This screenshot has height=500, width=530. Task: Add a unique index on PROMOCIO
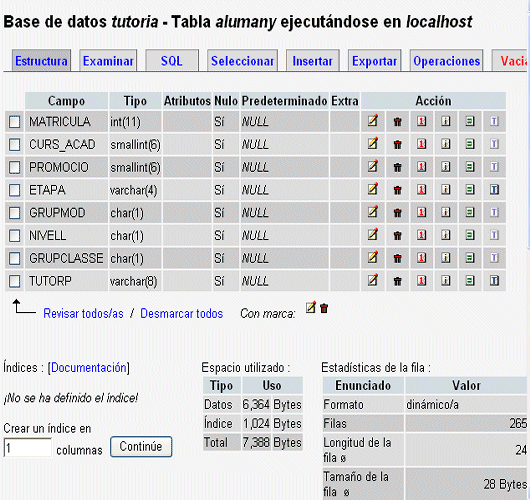470,167
